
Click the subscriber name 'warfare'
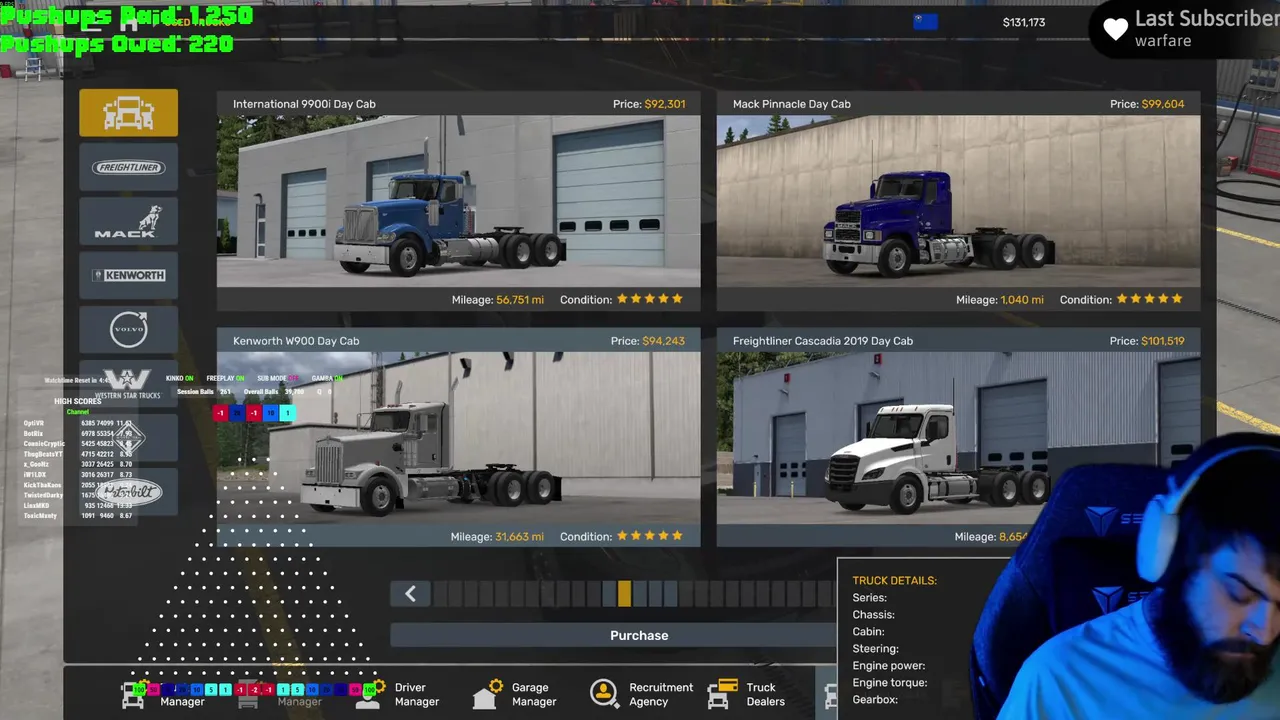tap(1163, 41)
